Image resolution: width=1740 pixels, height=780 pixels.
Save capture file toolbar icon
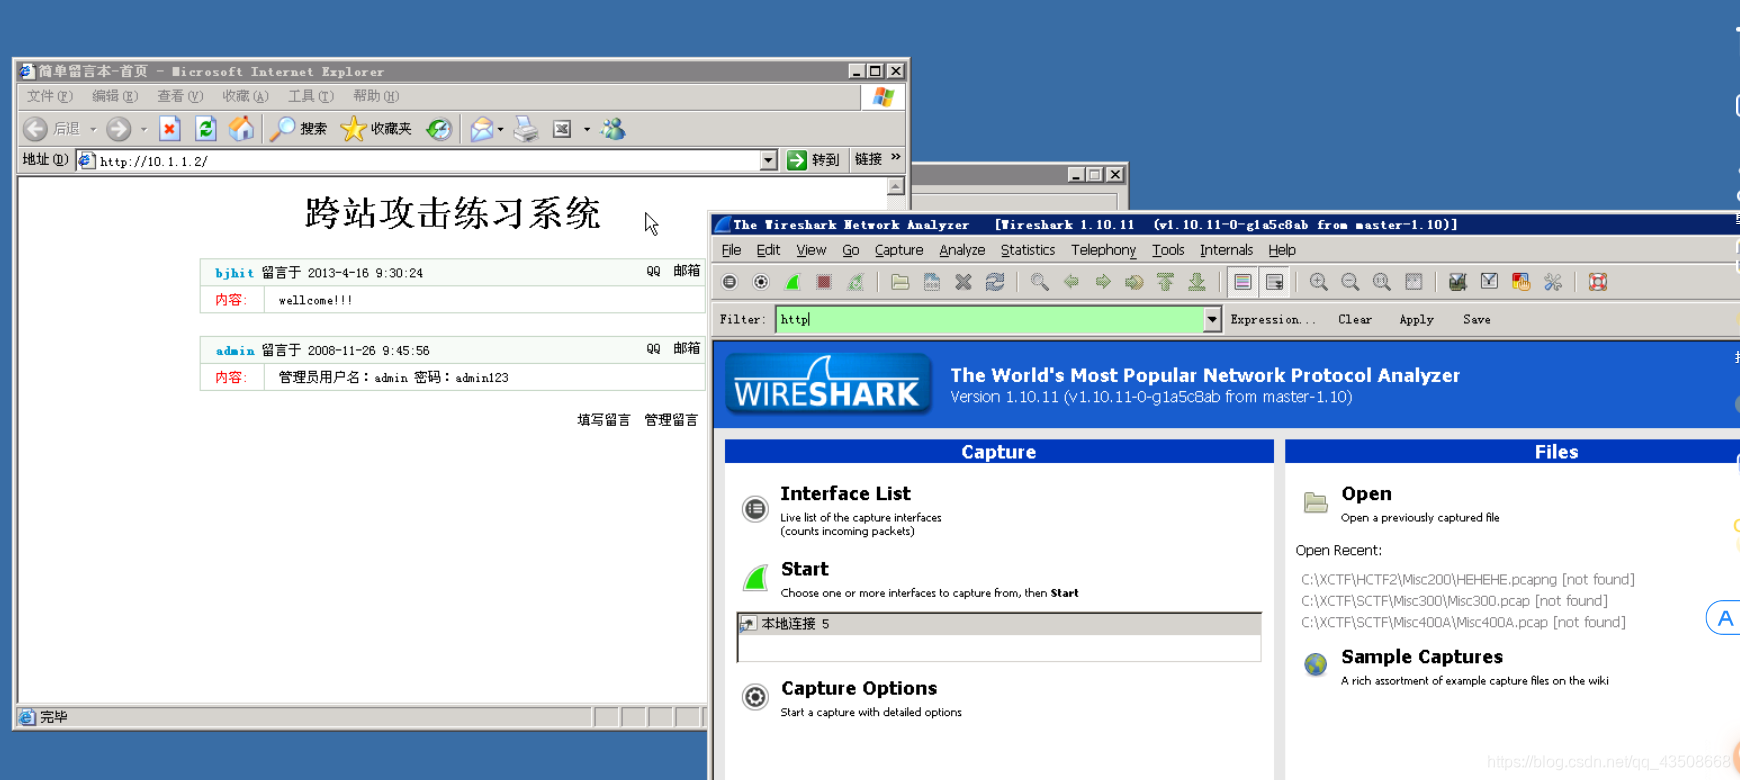pyautogui.click(x=932, y=282)
